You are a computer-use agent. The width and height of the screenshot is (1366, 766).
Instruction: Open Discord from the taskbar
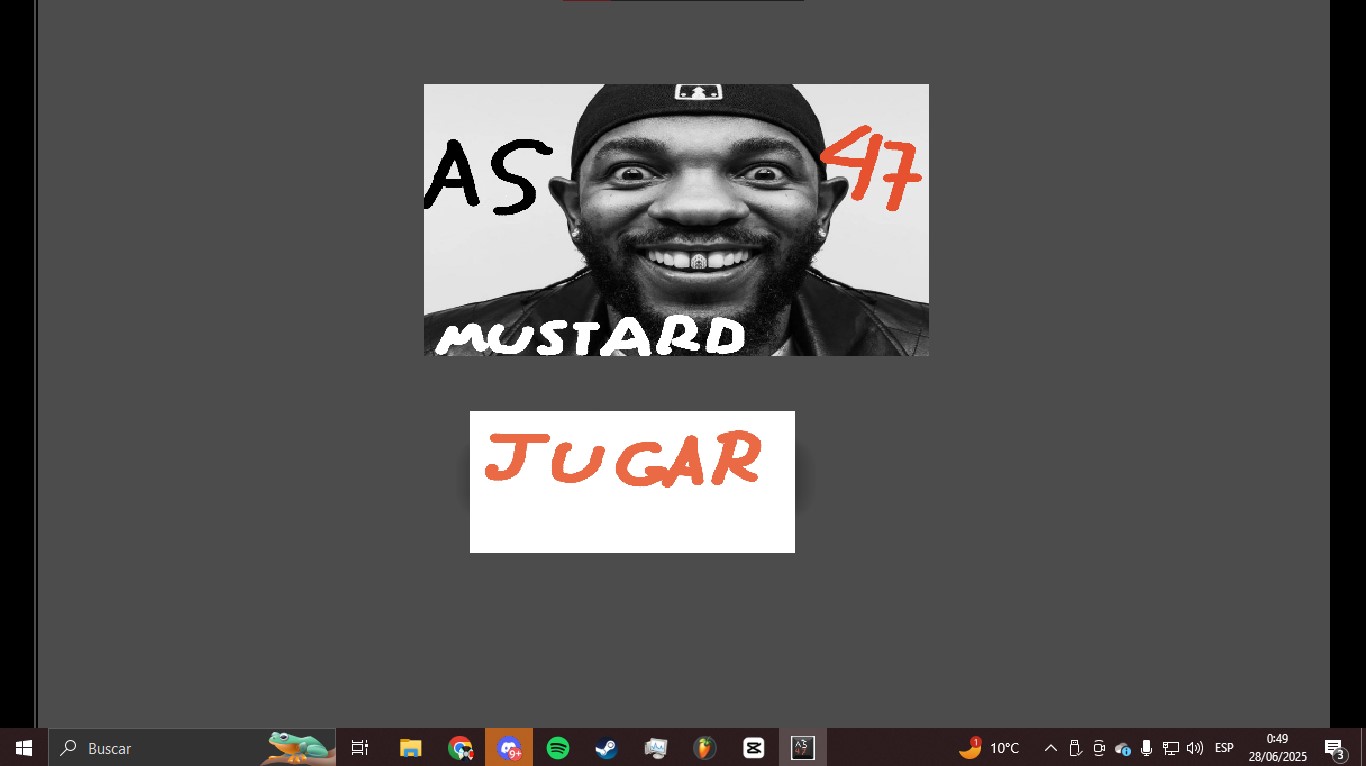(509, 748)
